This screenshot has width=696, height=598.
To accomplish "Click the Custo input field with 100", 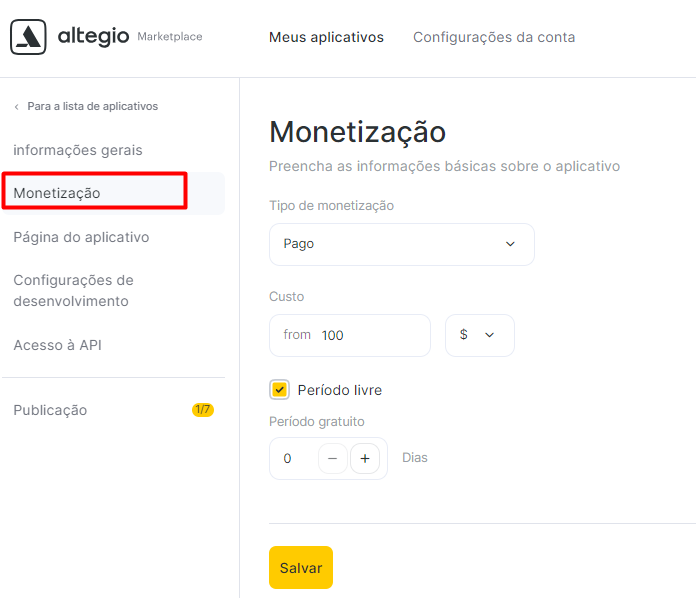I will pos(350,335).
